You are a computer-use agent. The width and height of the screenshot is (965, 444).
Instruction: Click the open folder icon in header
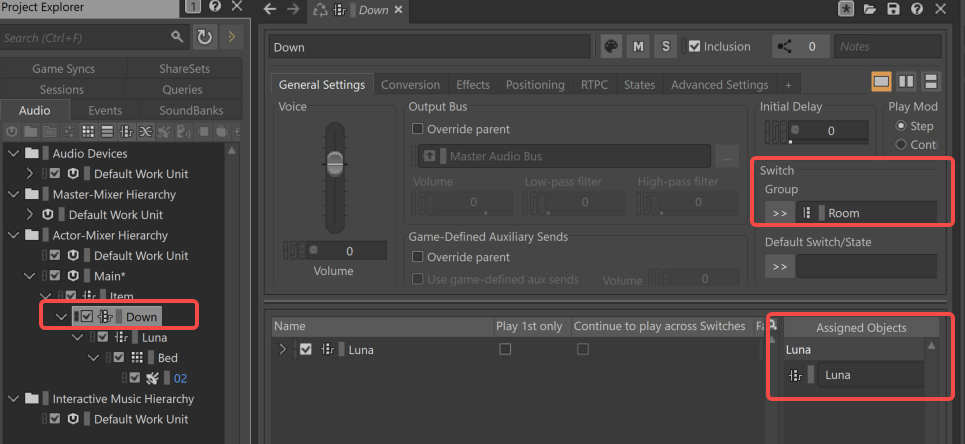(870, 9)
